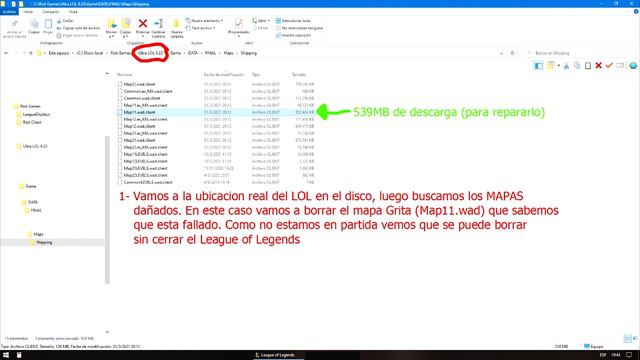Open the address bar history dropdown
This screenshot has width=640, height=360.
(501, 53)
